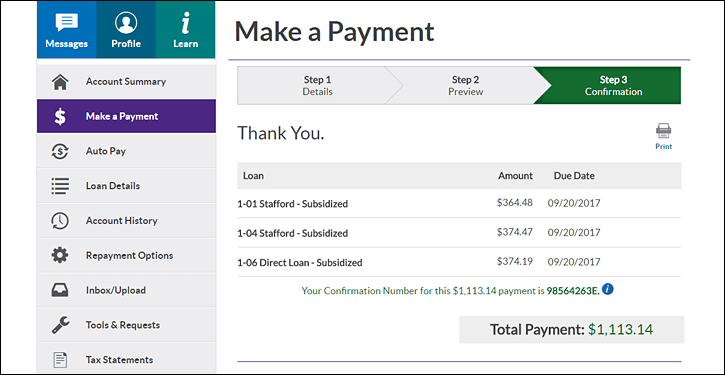Go to Step 1 Details
The height and width of the screenshot is (375, 725).
click(x=317, y=86)
